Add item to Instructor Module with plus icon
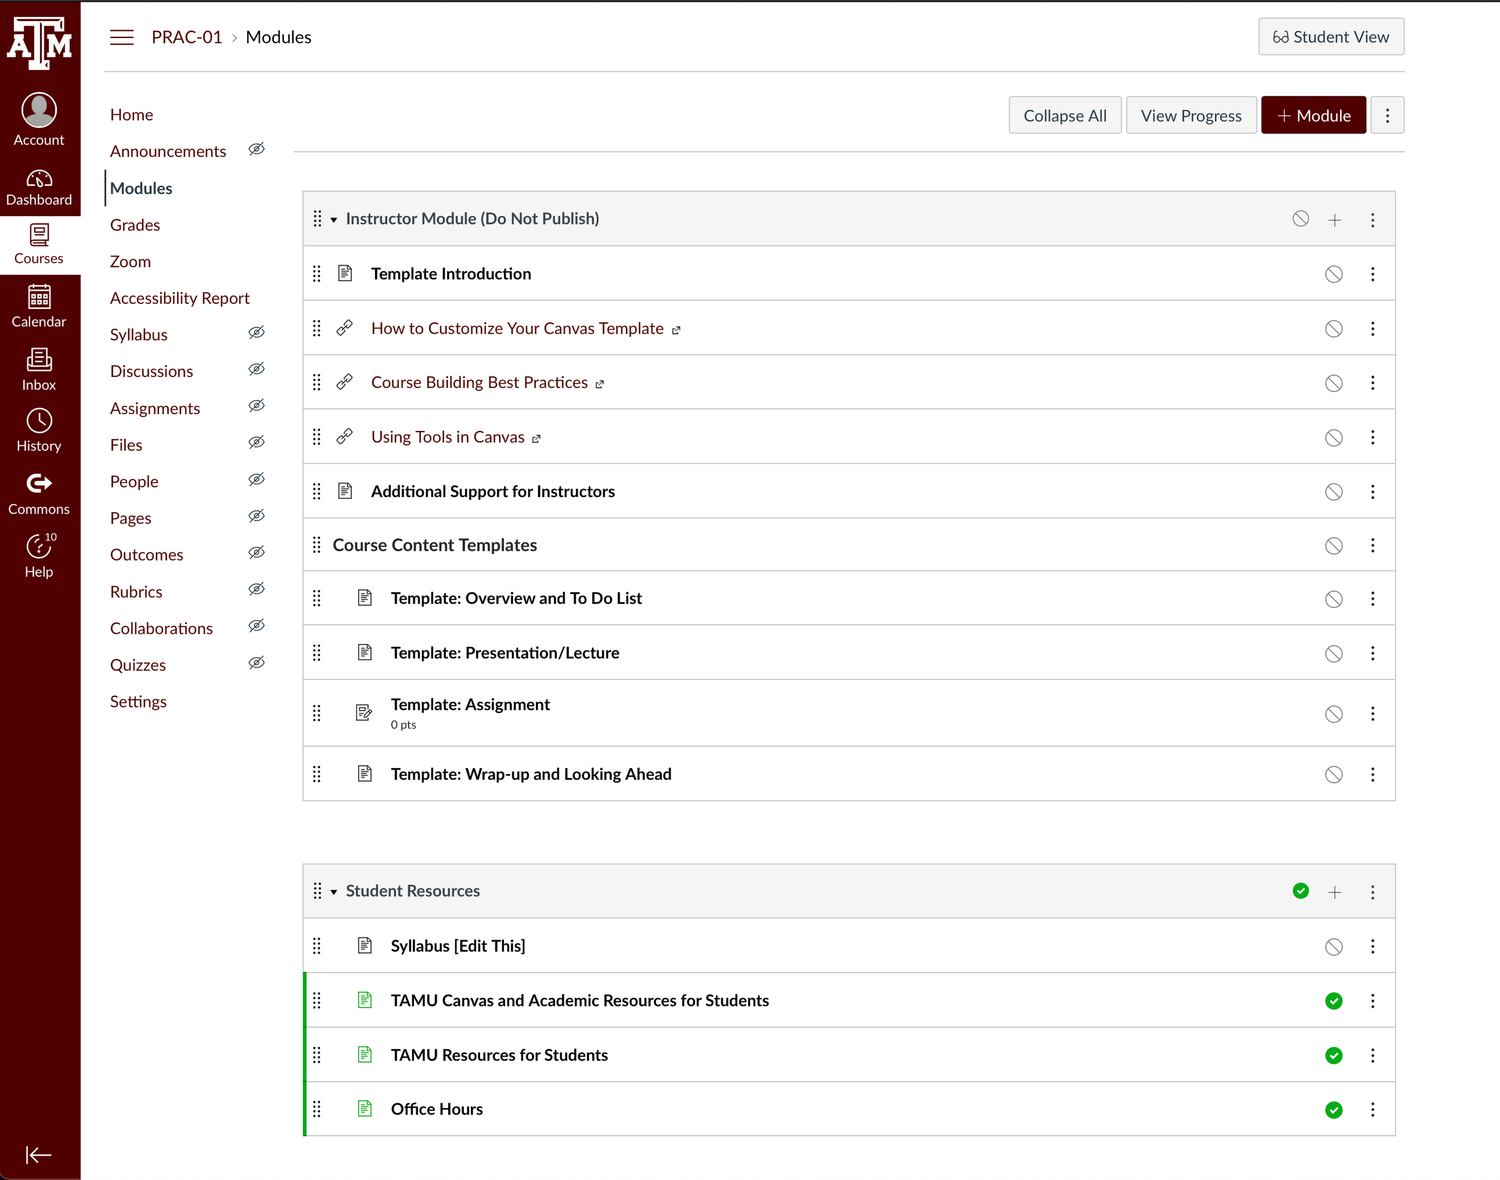1500x1180 pixels. tap(1334, 220)
